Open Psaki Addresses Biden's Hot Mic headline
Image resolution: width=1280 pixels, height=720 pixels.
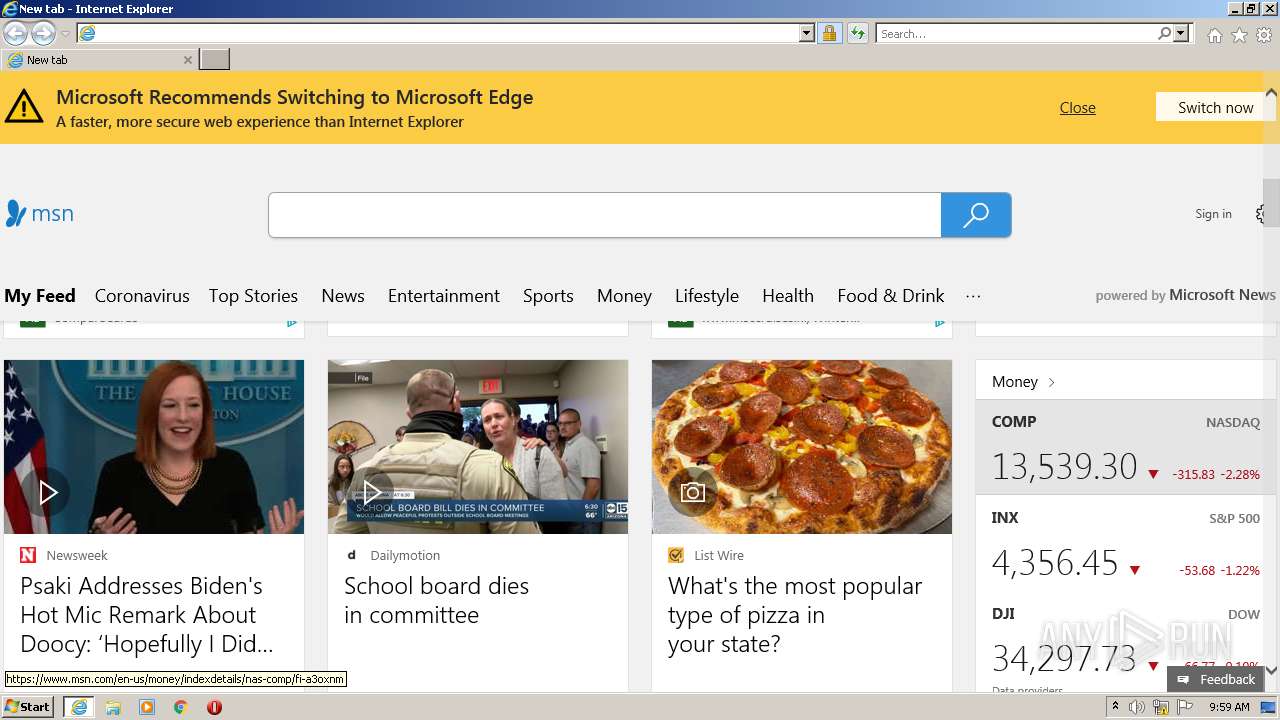tap(147, 615)
